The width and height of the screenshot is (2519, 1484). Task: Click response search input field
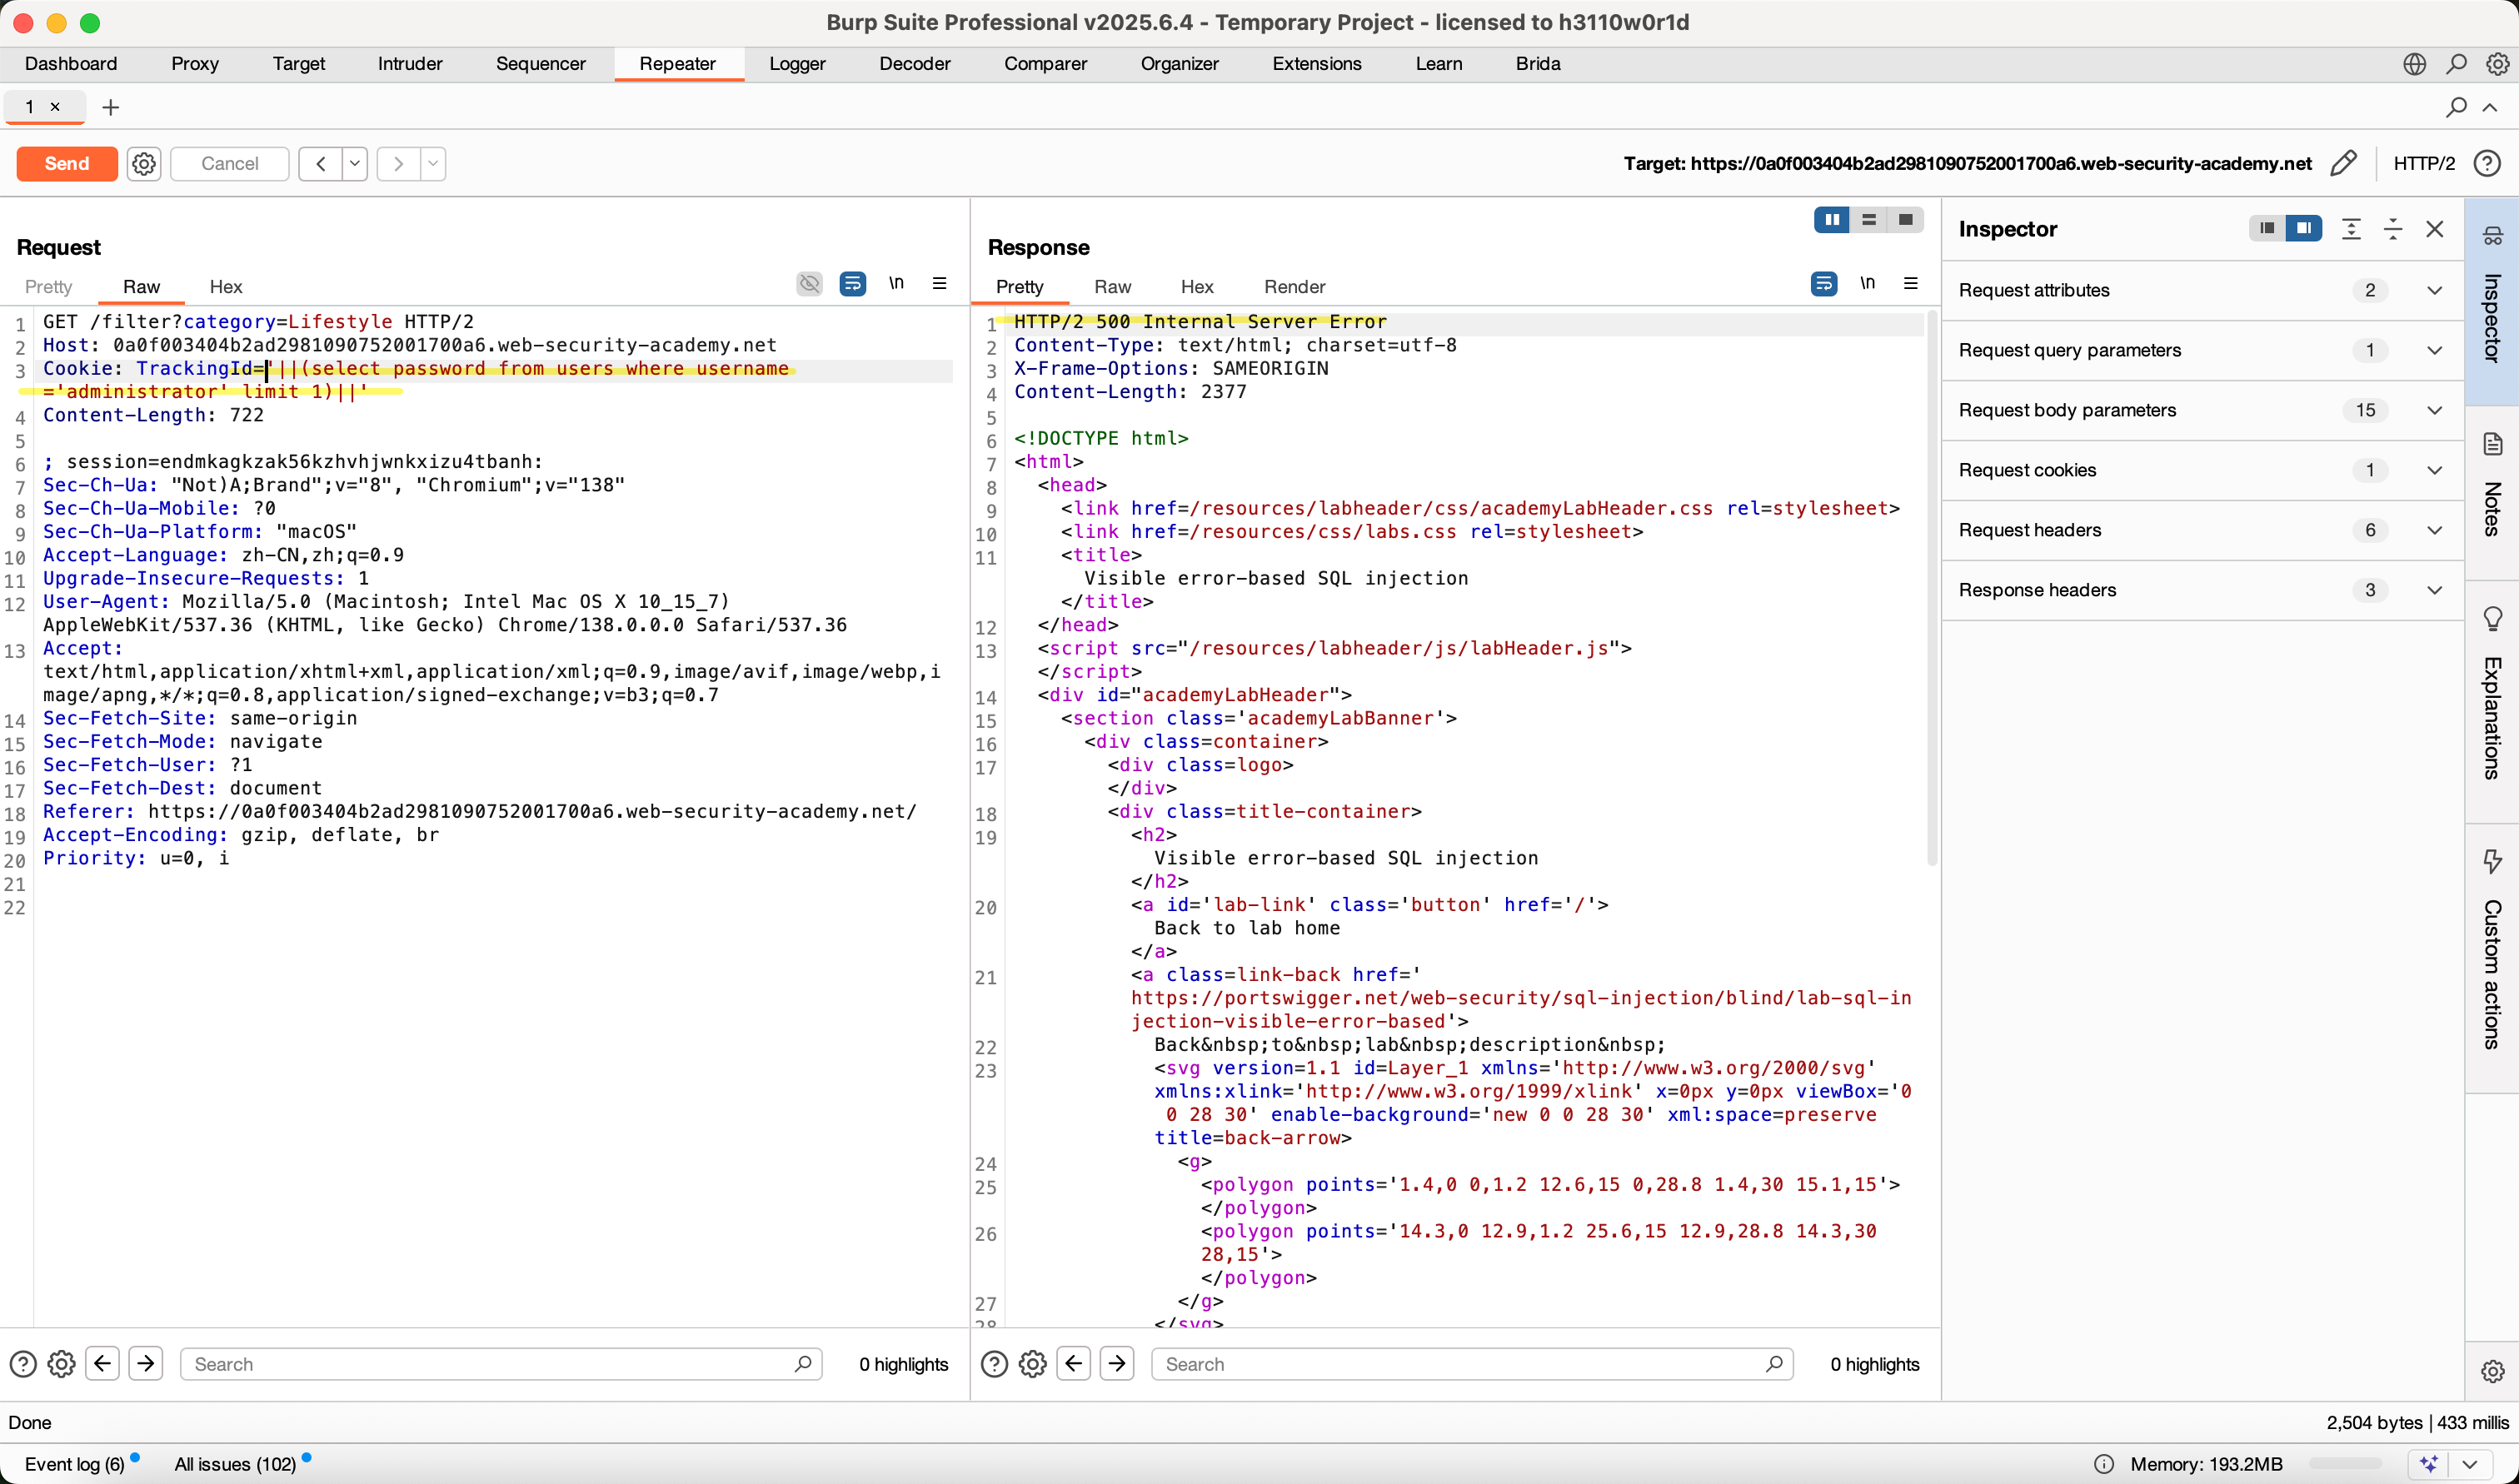pyautogui.click(x=1472, y=1364)
